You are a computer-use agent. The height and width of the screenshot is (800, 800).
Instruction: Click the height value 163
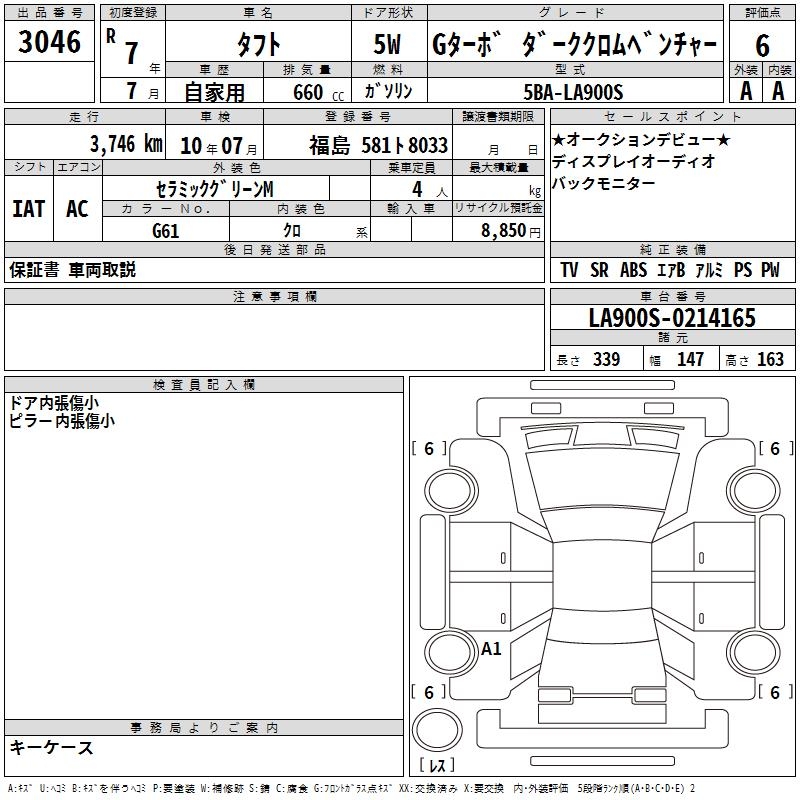(770, 360)
